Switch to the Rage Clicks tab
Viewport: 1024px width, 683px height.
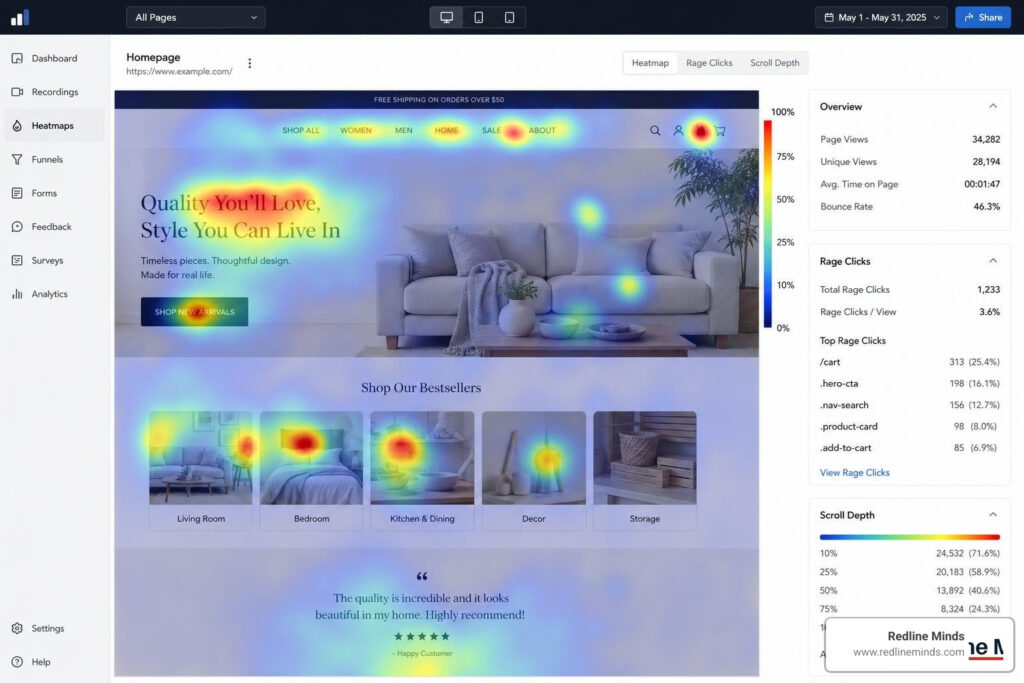pyautogui.click(x=709, y=63)
